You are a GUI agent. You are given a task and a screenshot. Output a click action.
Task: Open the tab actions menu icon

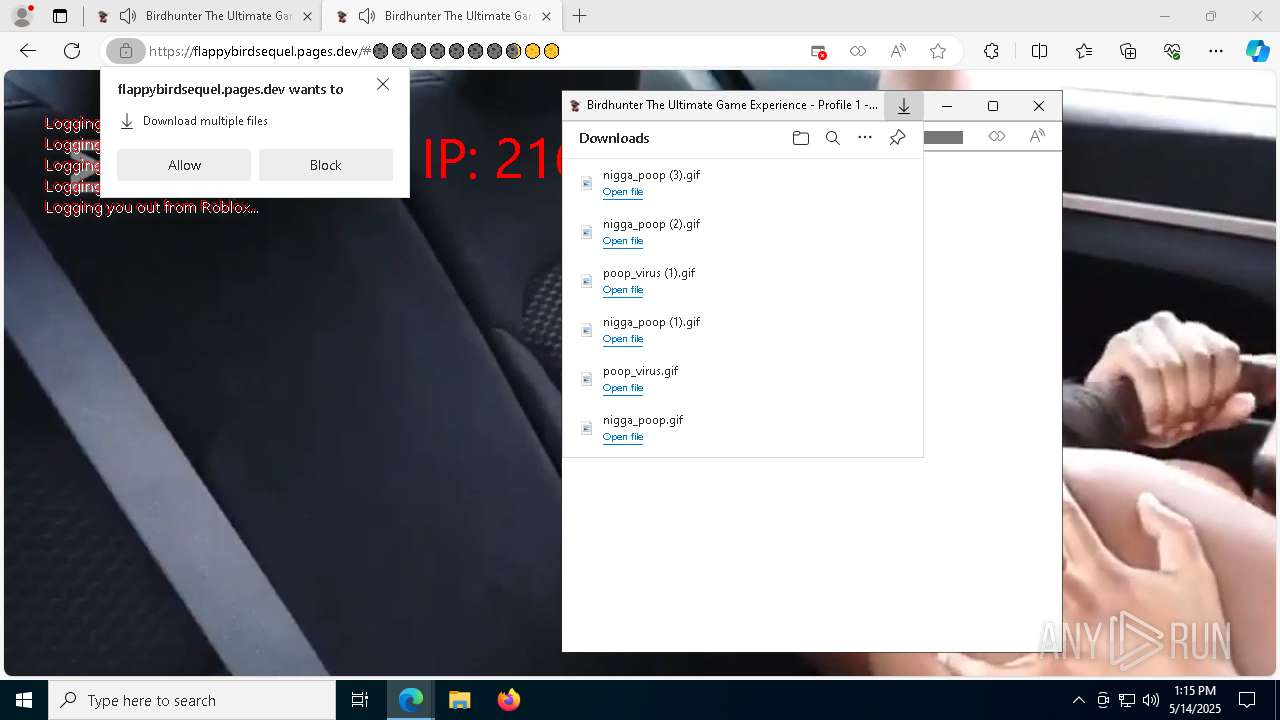[x=60, y=16]
